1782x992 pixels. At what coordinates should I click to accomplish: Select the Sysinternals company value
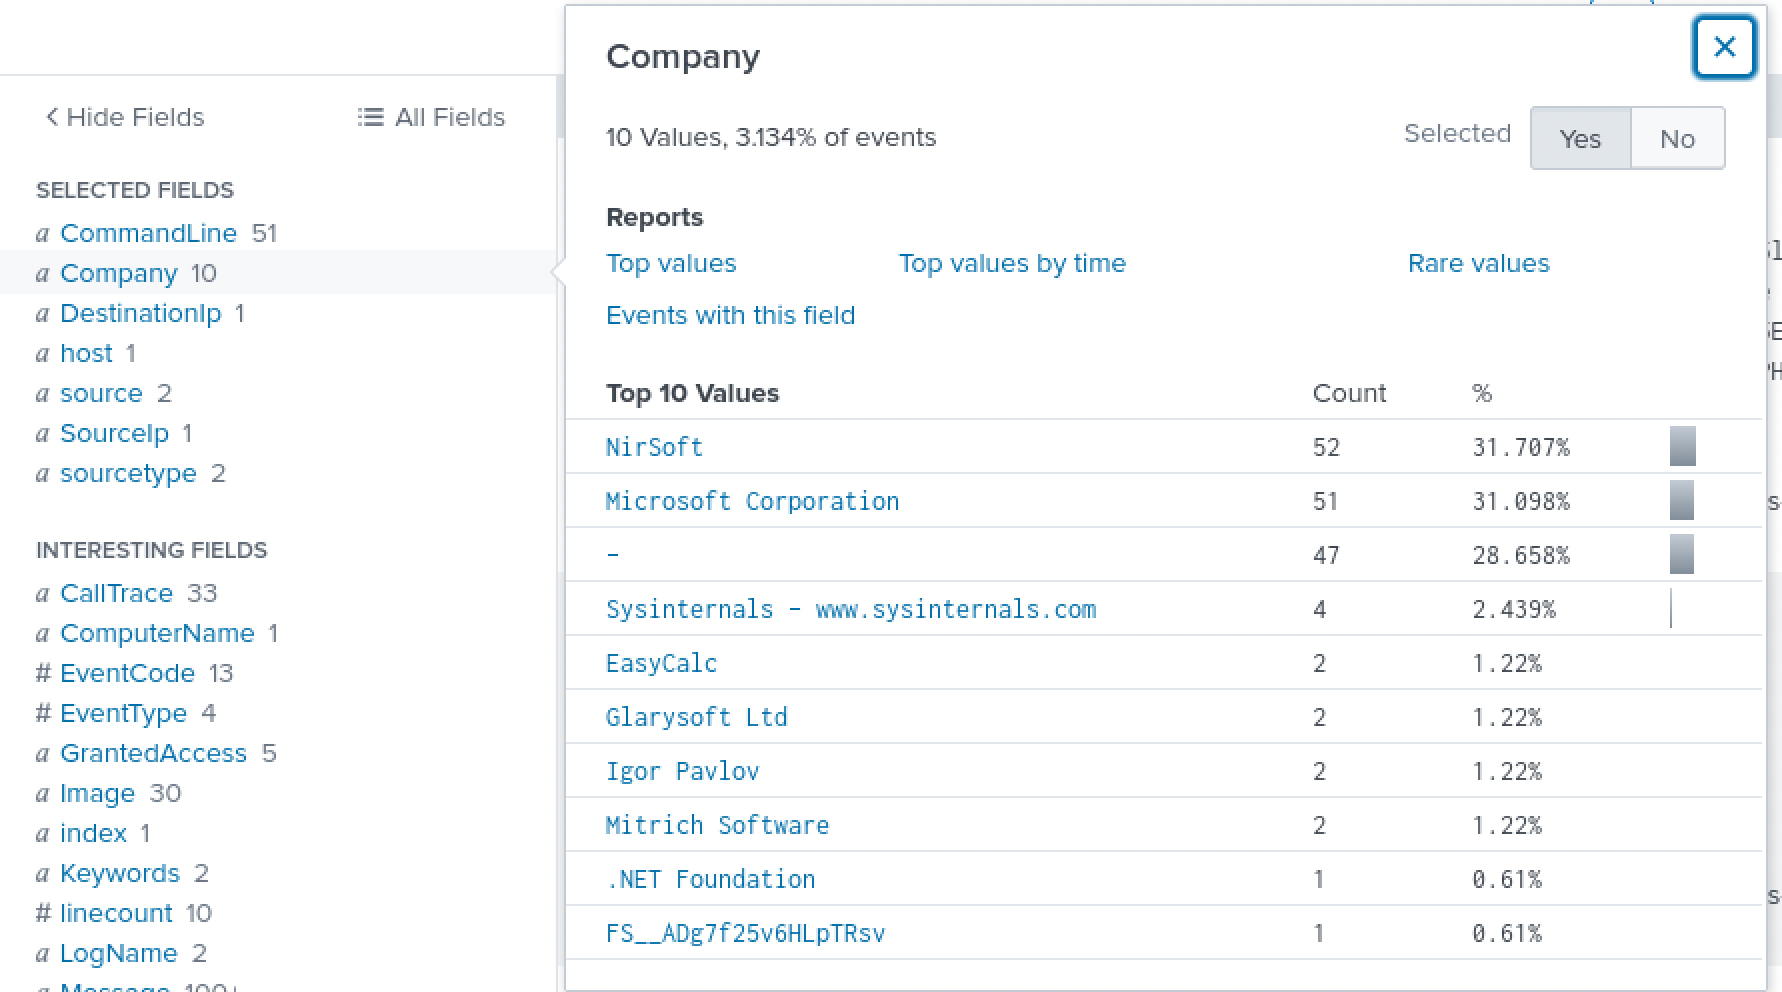tap(851, 609)
